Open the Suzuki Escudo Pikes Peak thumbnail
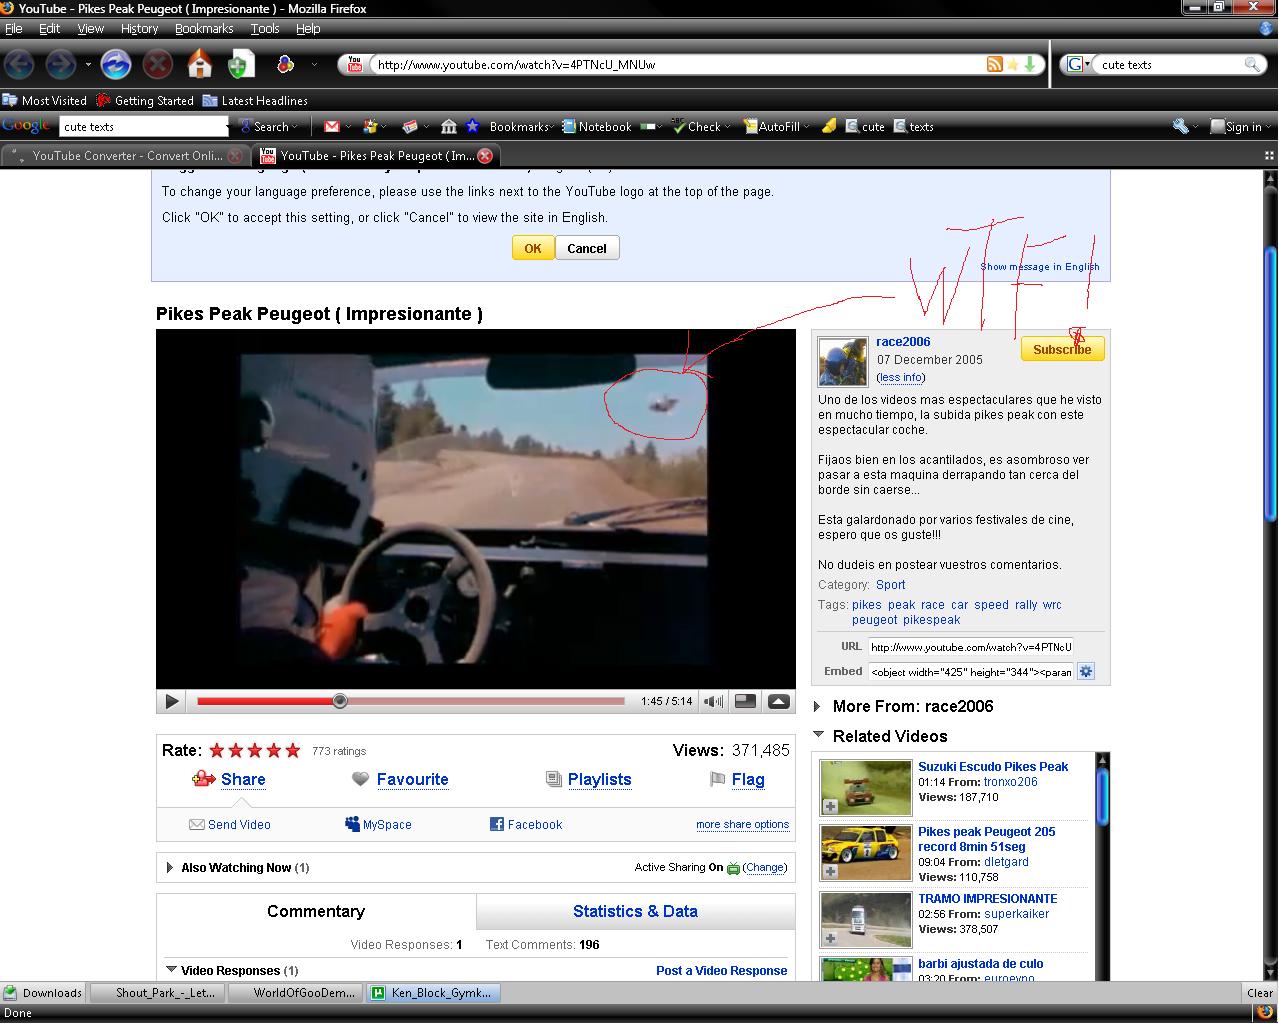Screen dimensions: 1279x1024 coord(865,788)
